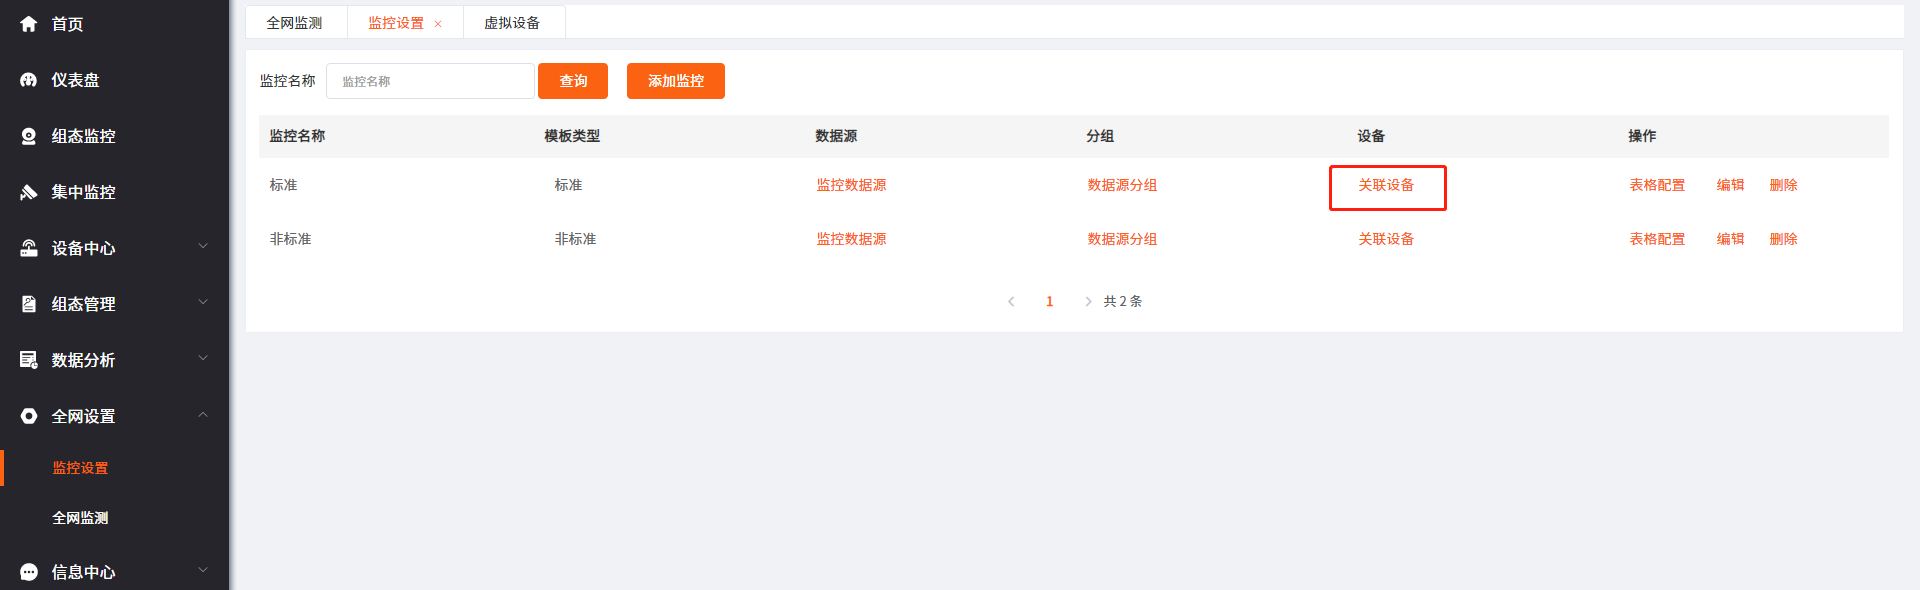
Task: Click the dashboard gauge icon beside 仪表盘
Action: pos(28,80)
